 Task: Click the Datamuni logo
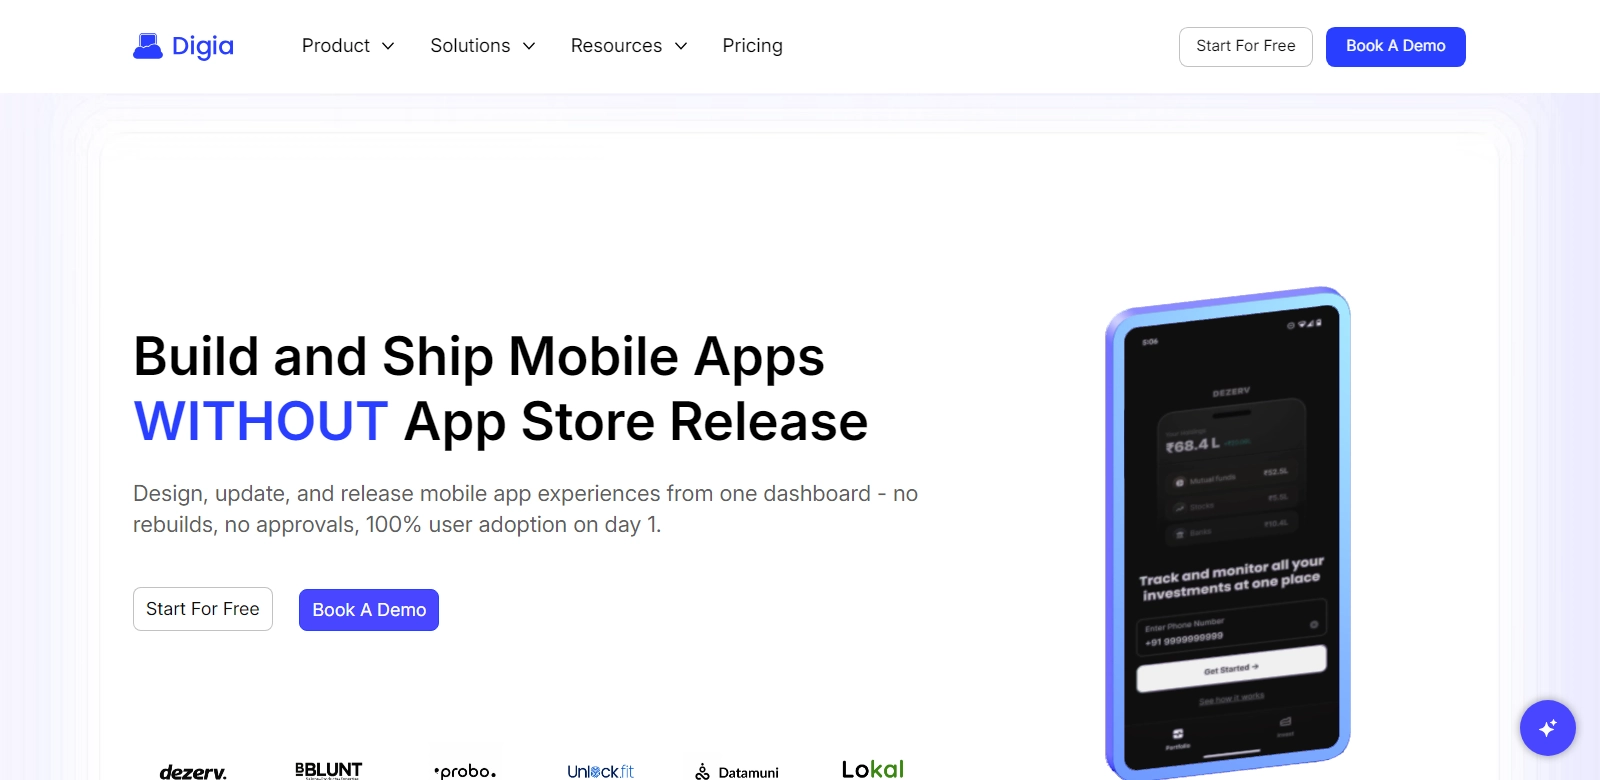737,771
